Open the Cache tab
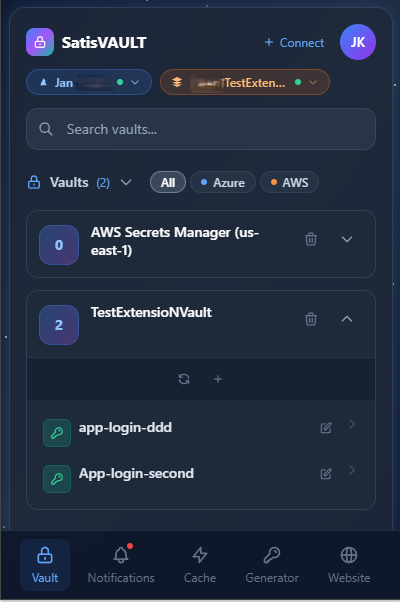This screenshot has height=602, width=400. point(200,565)
